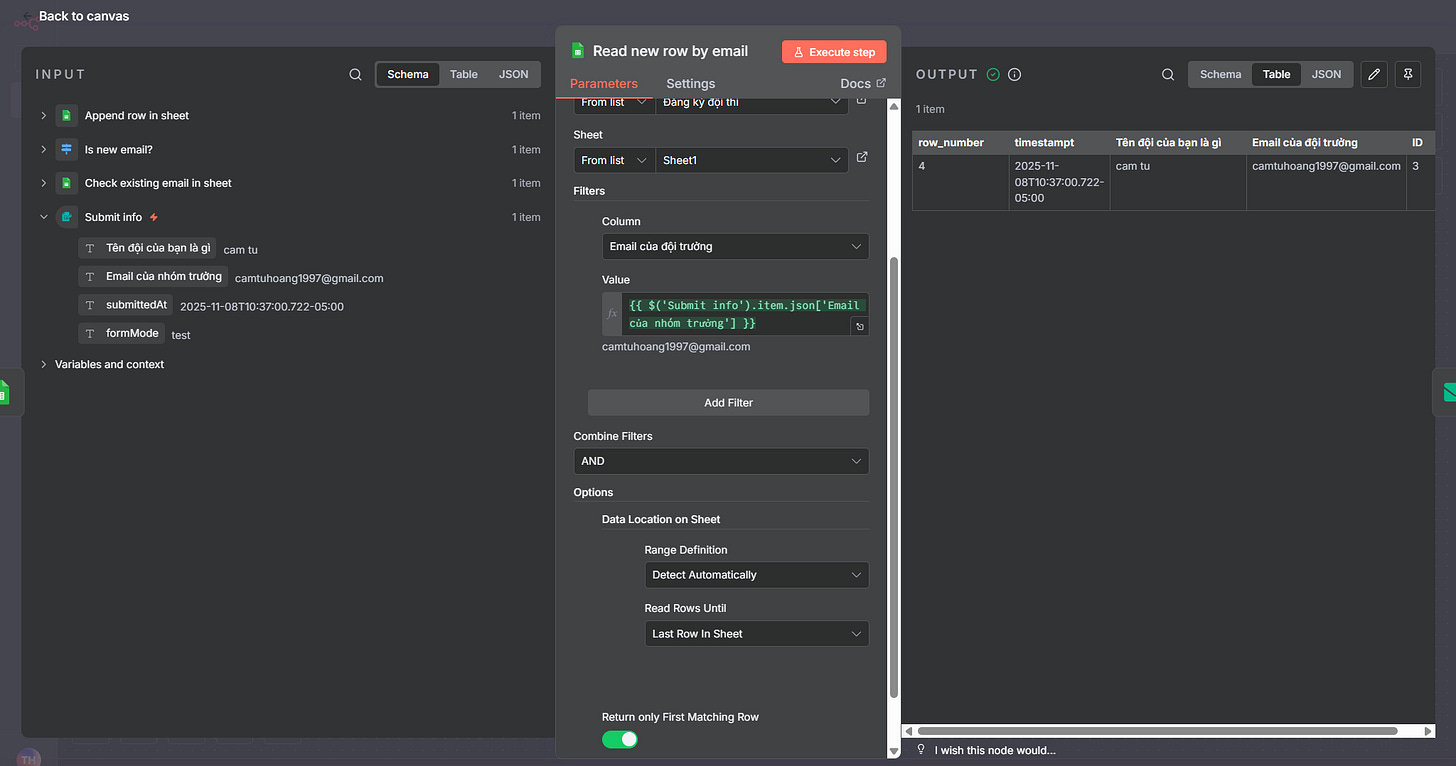The width and height of the screenshot is (1456, 766).
Task: Click the submittedAt field pill
Action: [125, 305]
